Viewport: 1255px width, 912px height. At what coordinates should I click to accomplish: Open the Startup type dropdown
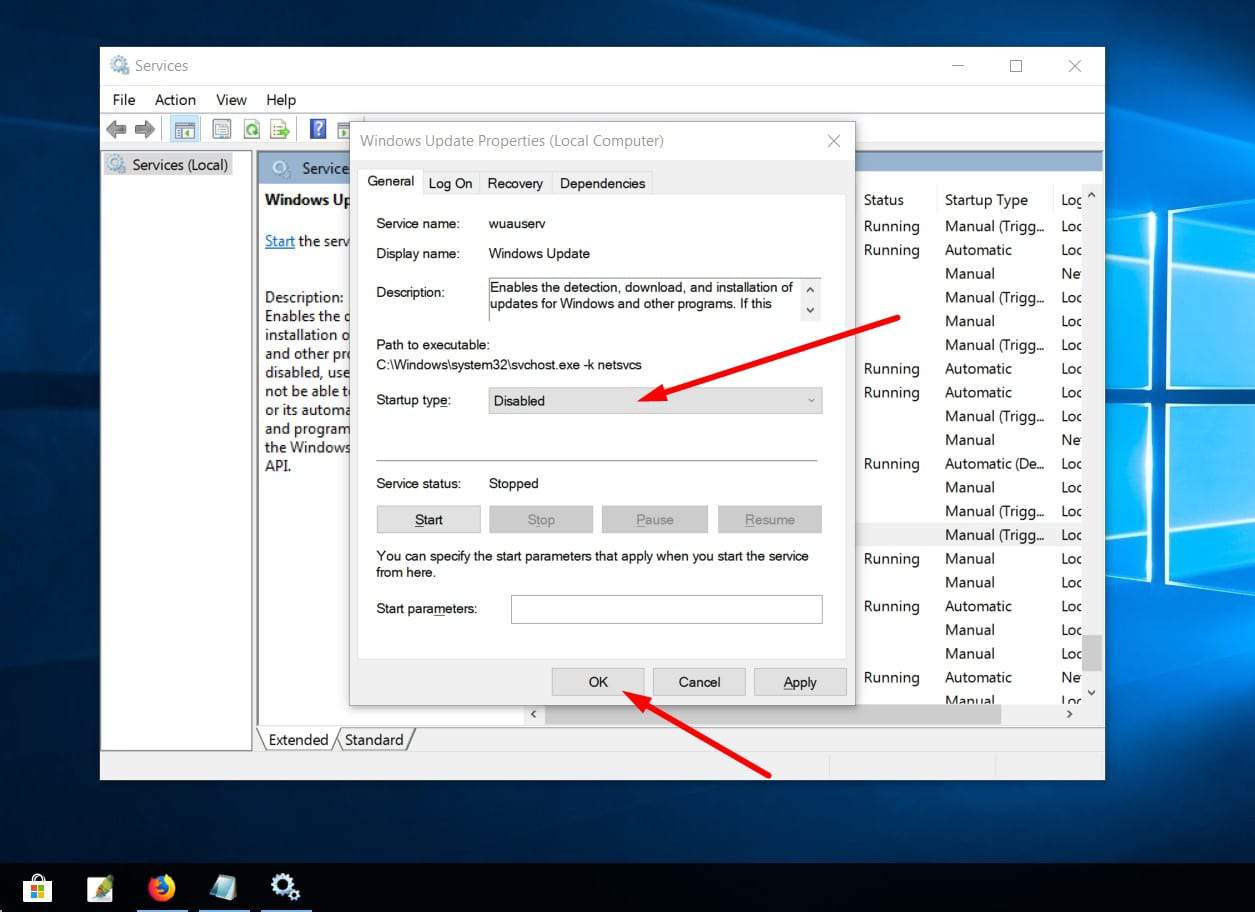tap(655, 401)
